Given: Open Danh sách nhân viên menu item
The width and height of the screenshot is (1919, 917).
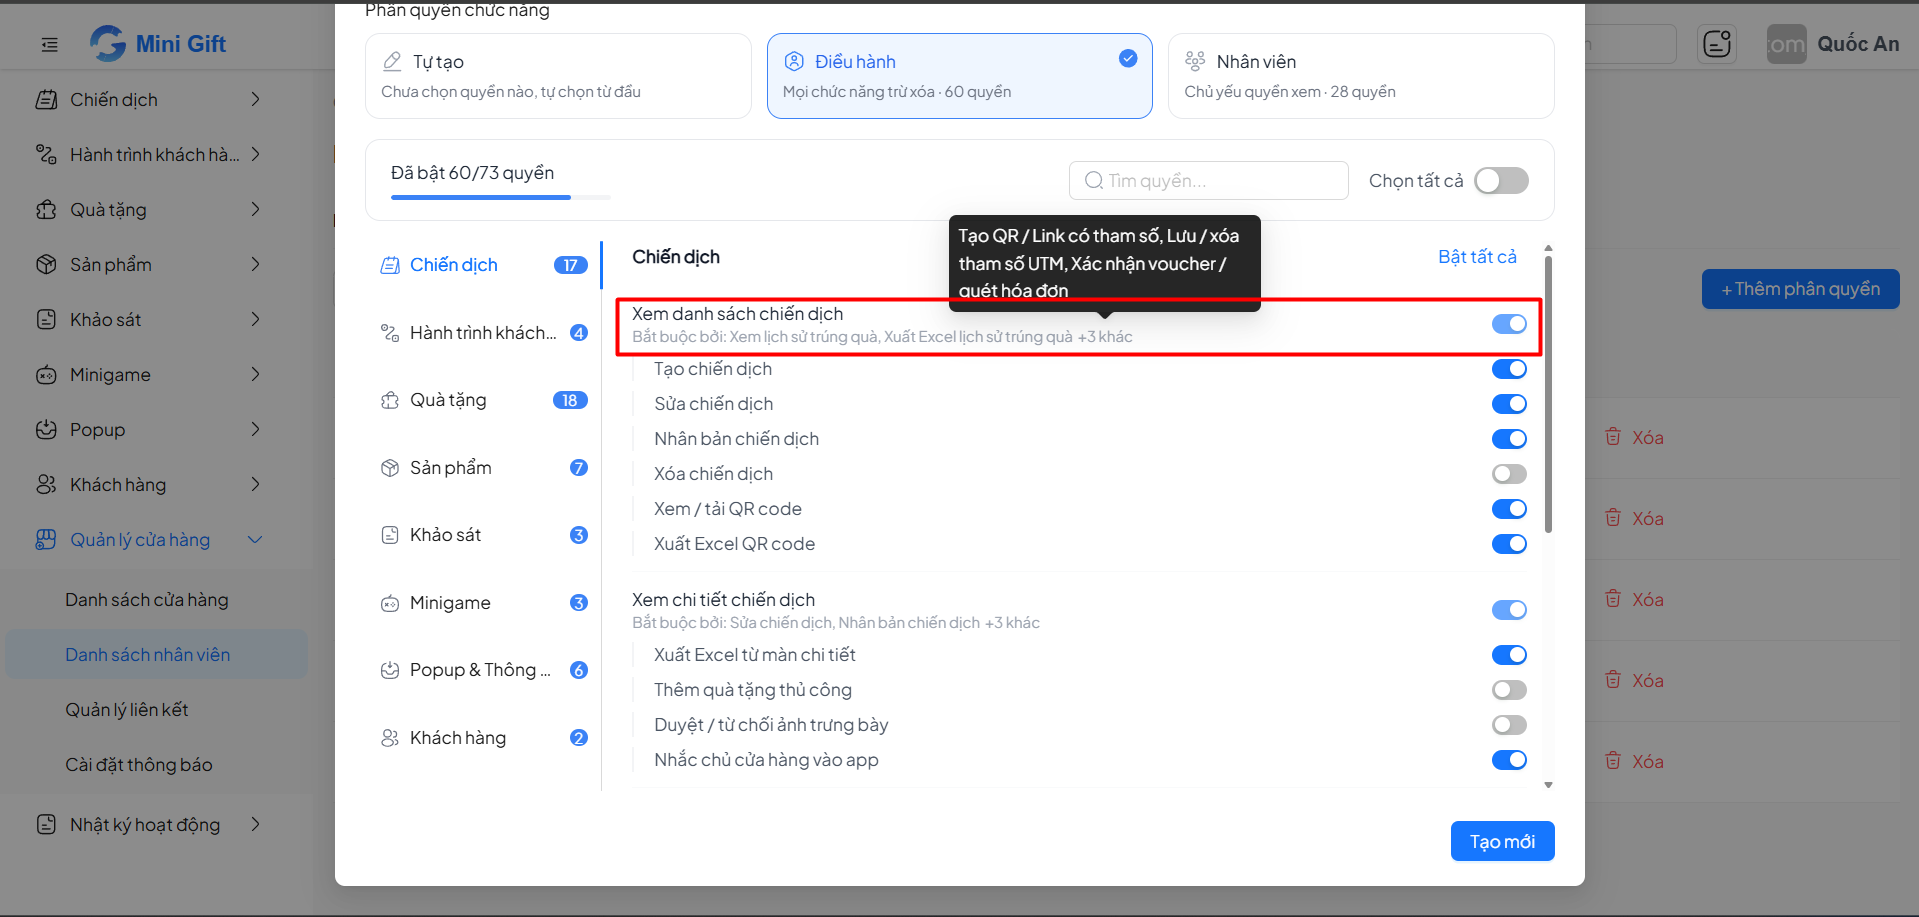Looking at the screenshot, I should [157, 655].
